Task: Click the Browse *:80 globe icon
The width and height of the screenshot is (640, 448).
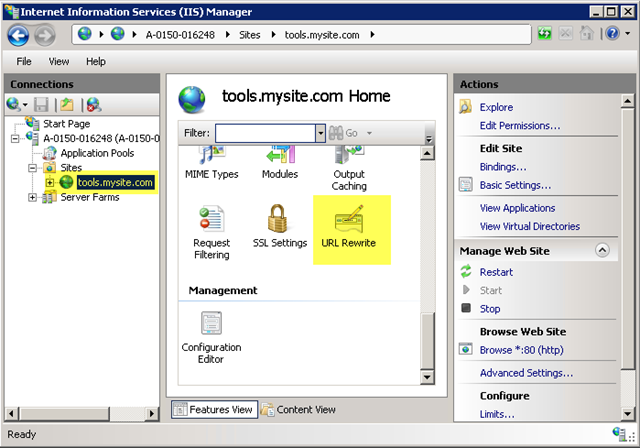Action: (466, 350)
